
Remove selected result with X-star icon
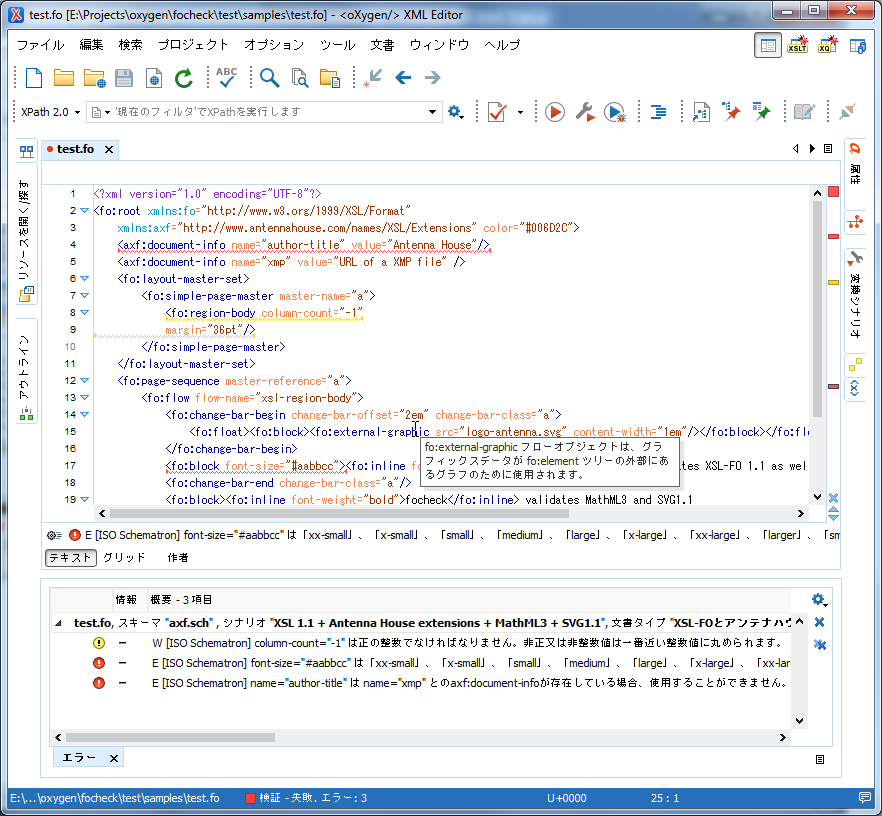[820, 644]
